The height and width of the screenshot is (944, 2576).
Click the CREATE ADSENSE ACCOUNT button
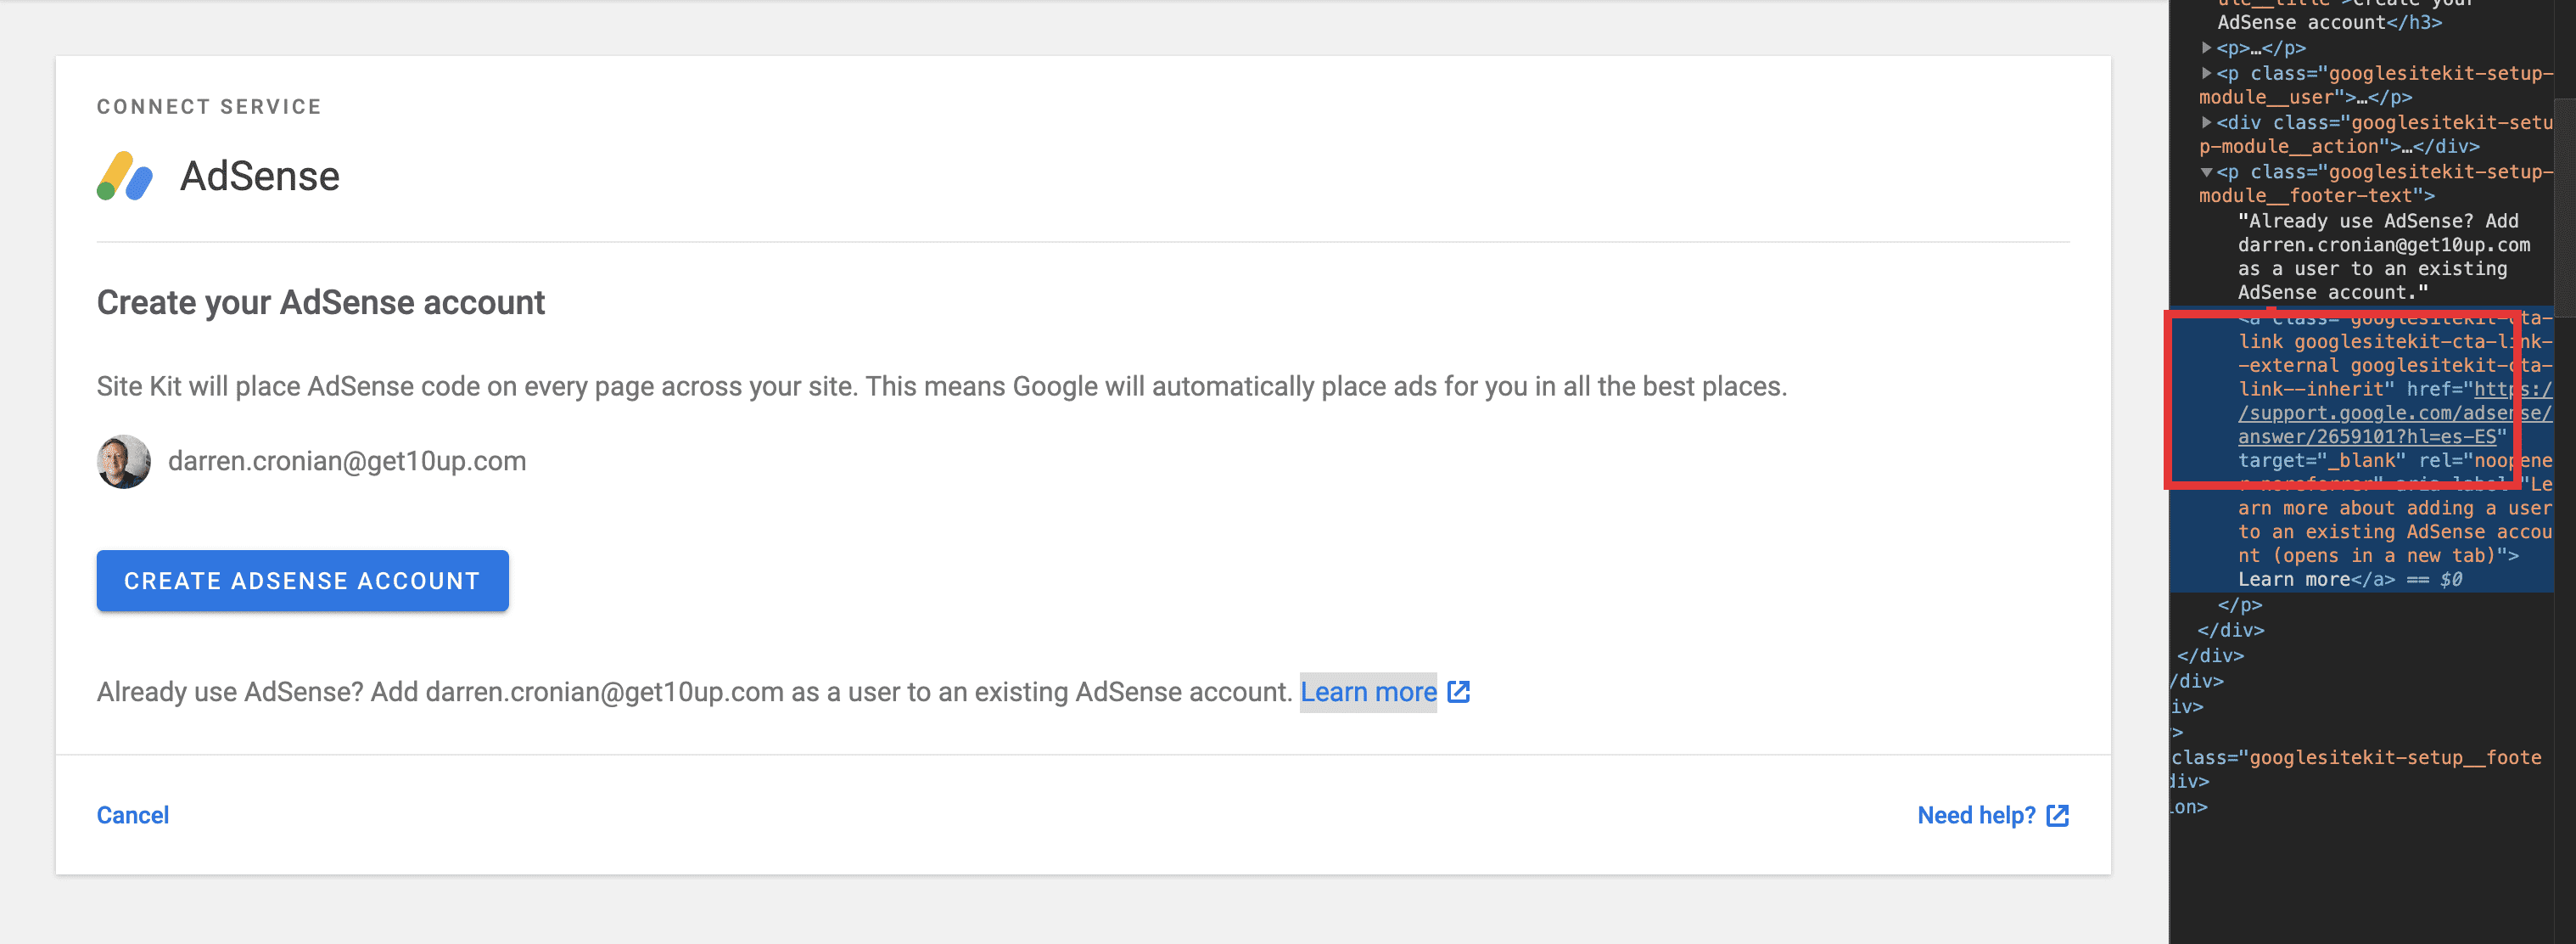tap(302, 580)
